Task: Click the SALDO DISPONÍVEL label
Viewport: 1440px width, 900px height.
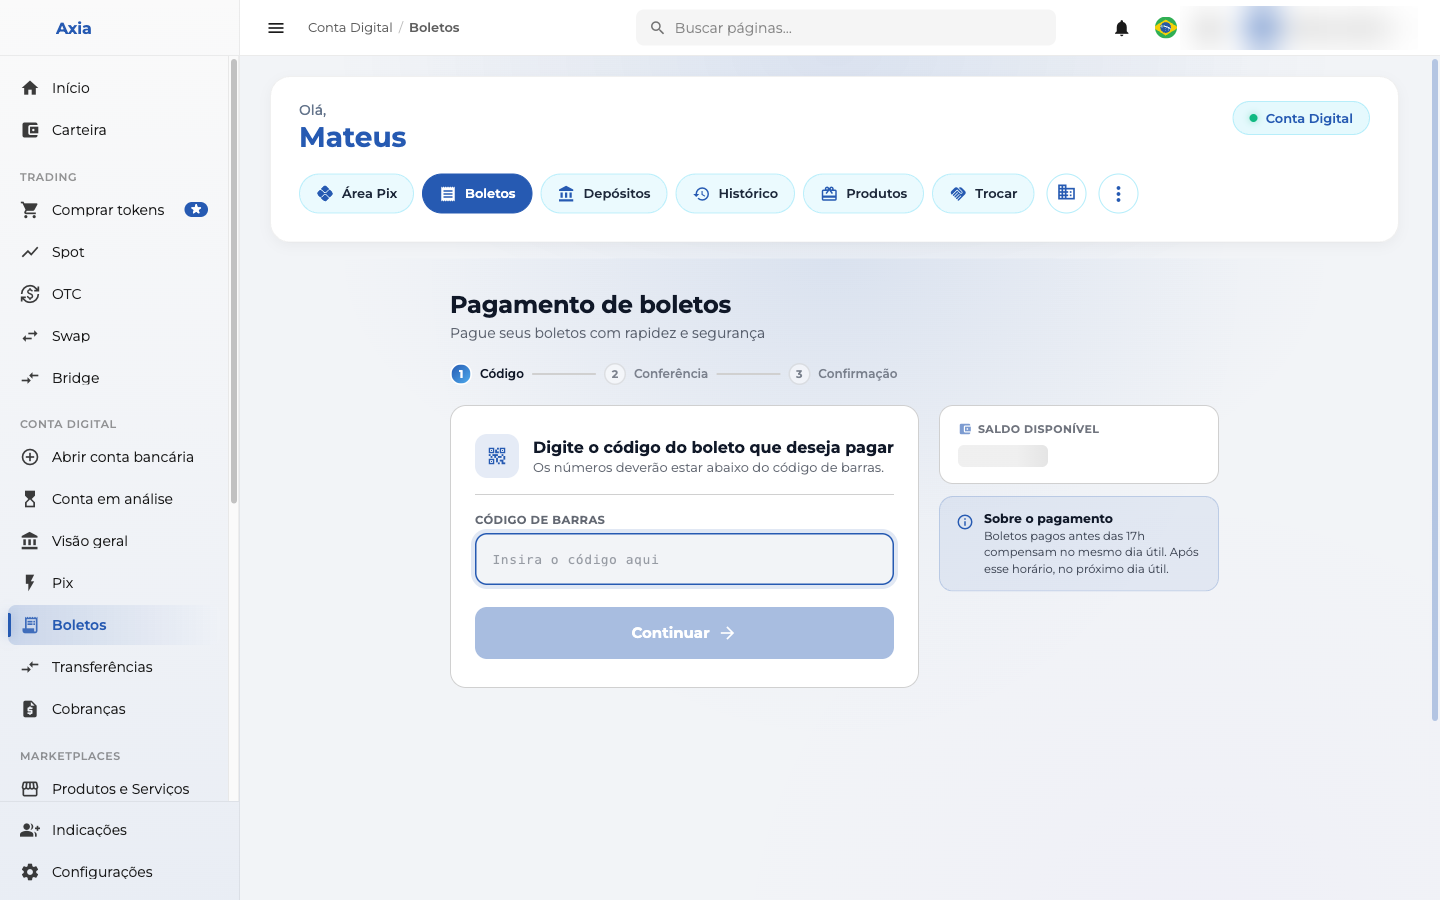Action: 1038,429
